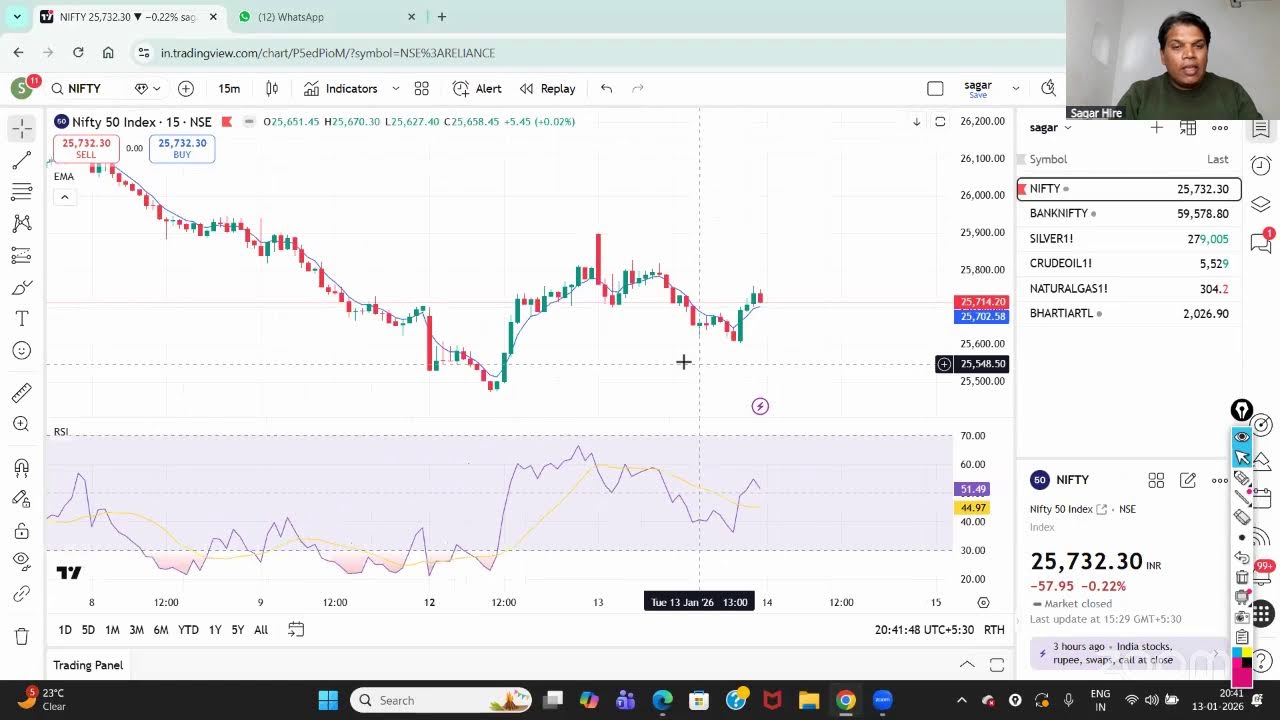Toggle stay in drawing mode

21,499
